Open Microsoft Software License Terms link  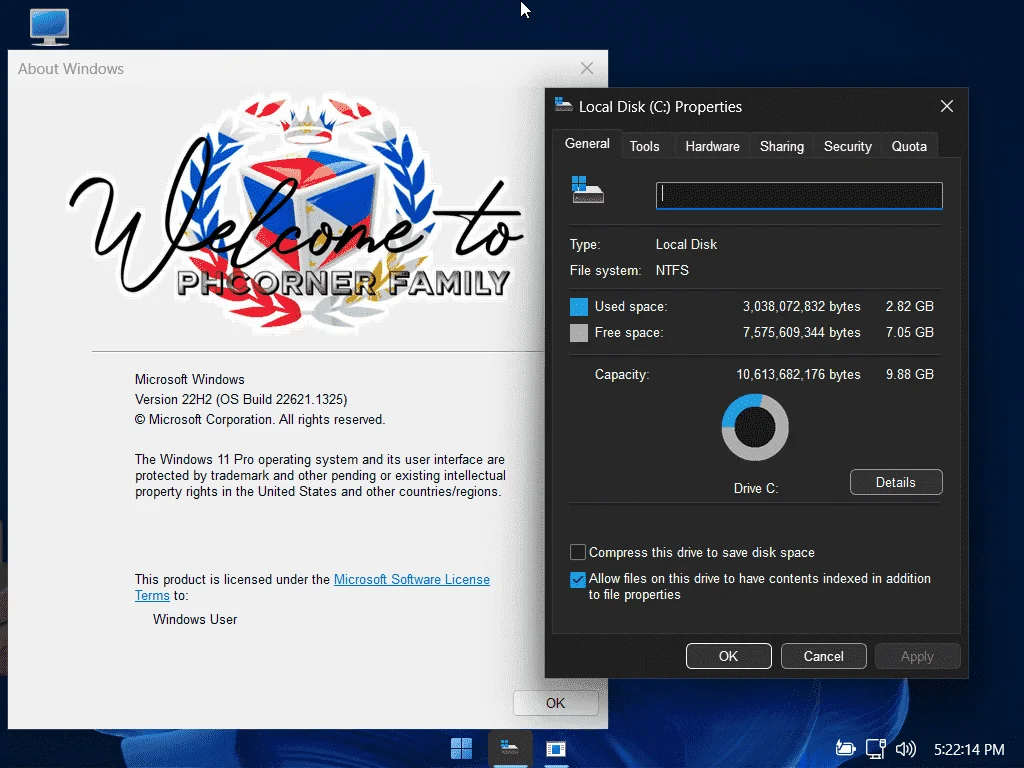(411, 579)
